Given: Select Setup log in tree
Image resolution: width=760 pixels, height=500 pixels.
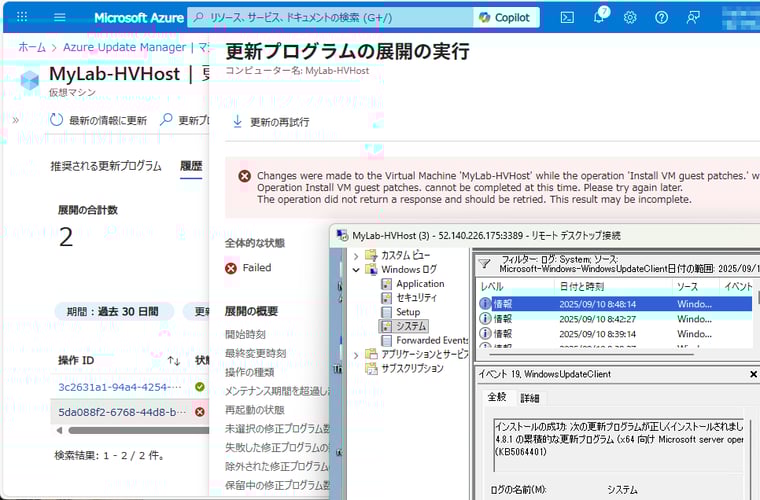Looking at the screenshot, I should [x=408, y=312].
